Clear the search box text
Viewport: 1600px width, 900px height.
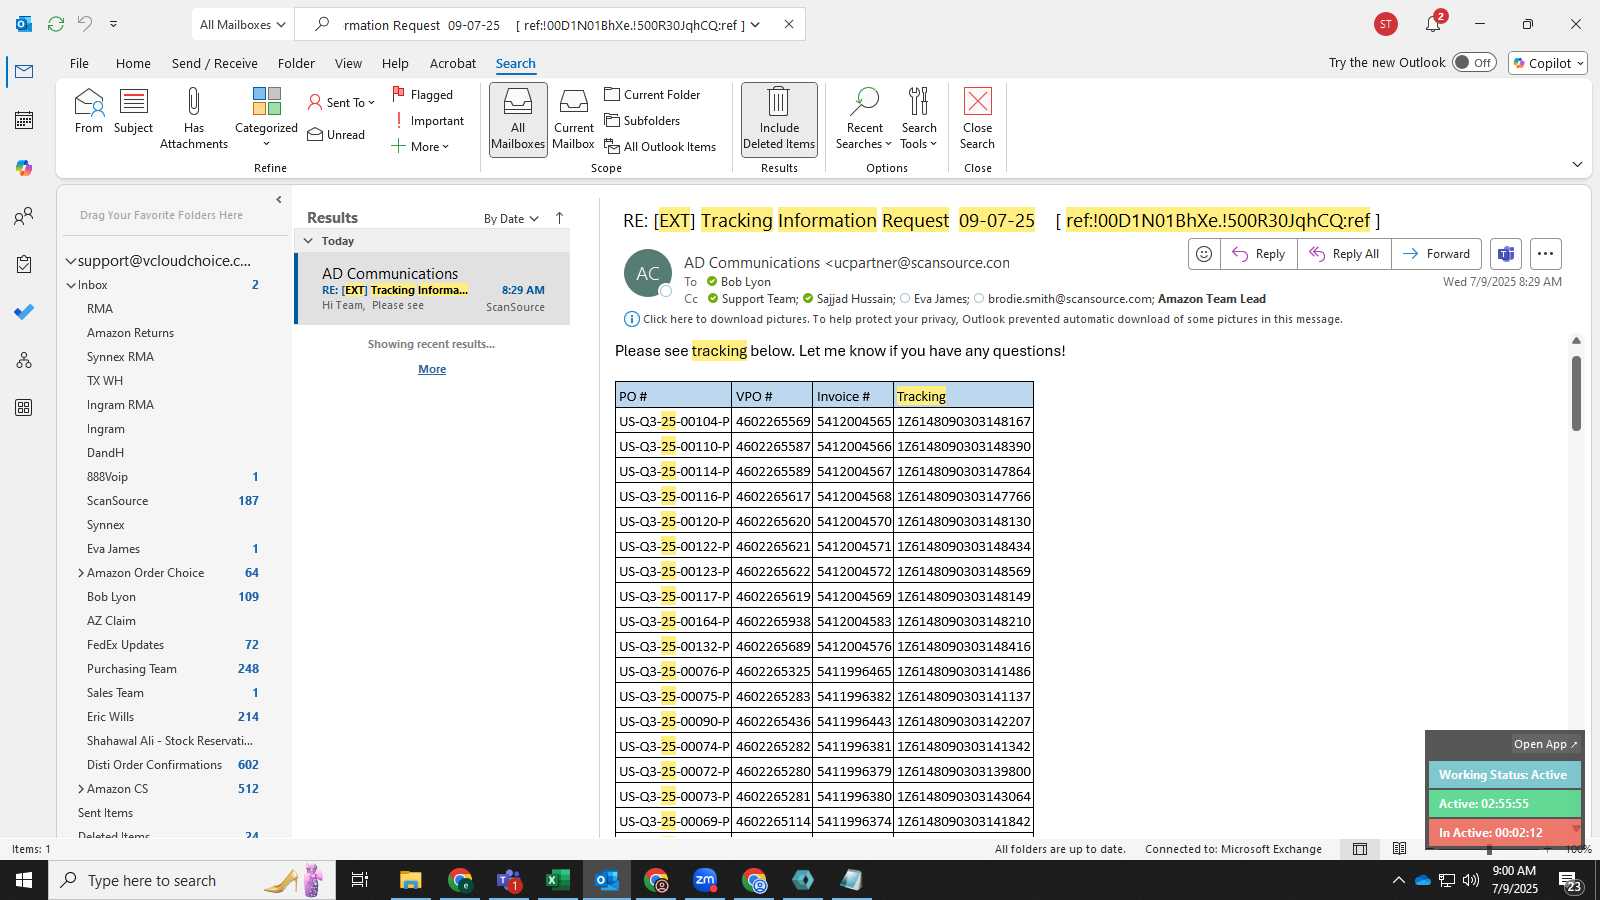coord(789,24)
